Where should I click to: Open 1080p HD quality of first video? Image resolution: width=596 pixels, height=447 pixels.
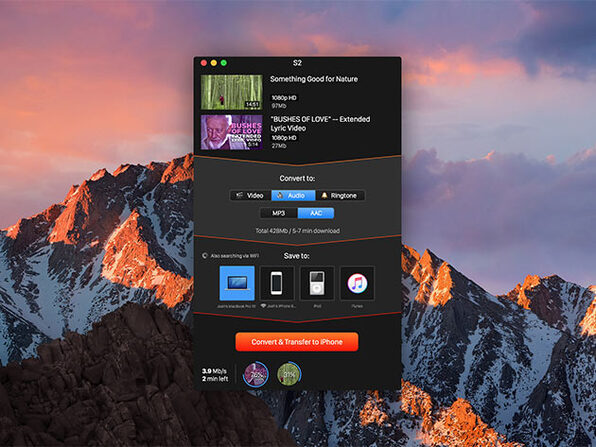pyautogui.click(x=284, y=98)
